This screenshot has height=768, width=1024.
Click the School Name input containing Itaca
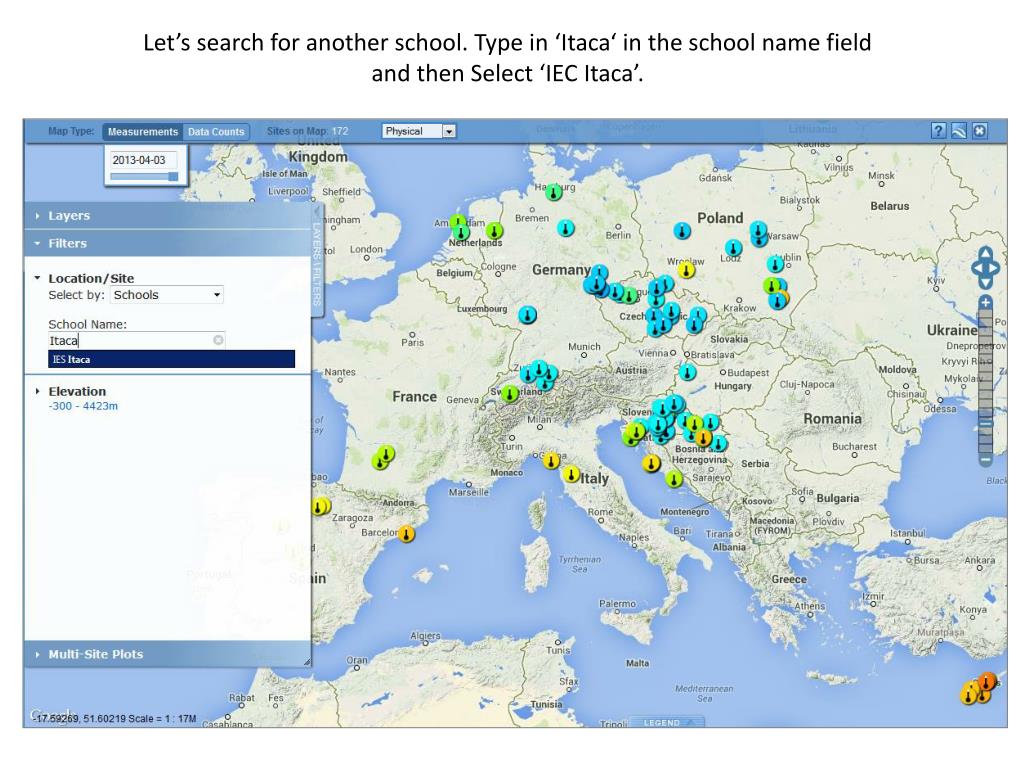coord(136,340)
